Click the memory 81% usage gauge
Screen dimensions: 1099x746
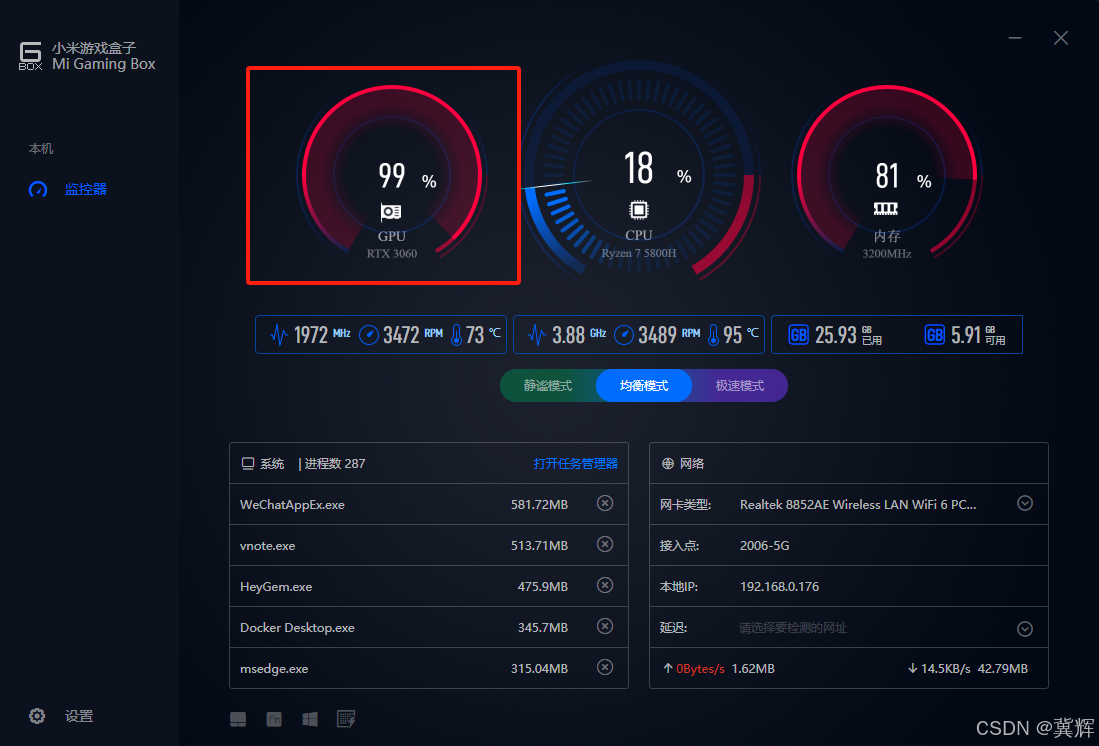[887, 170]
